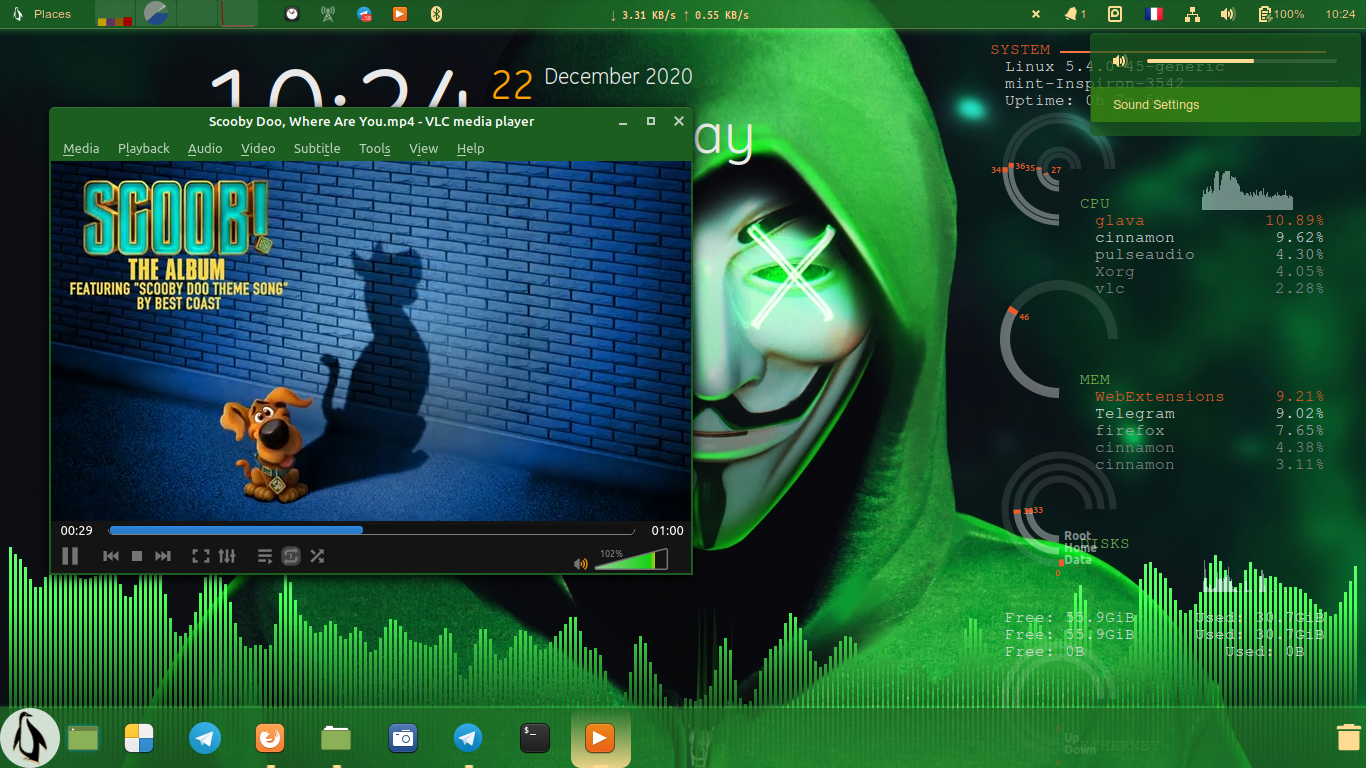Click the network speed indicator in panel
This screenshot has height=768, width=1366.
679,15
